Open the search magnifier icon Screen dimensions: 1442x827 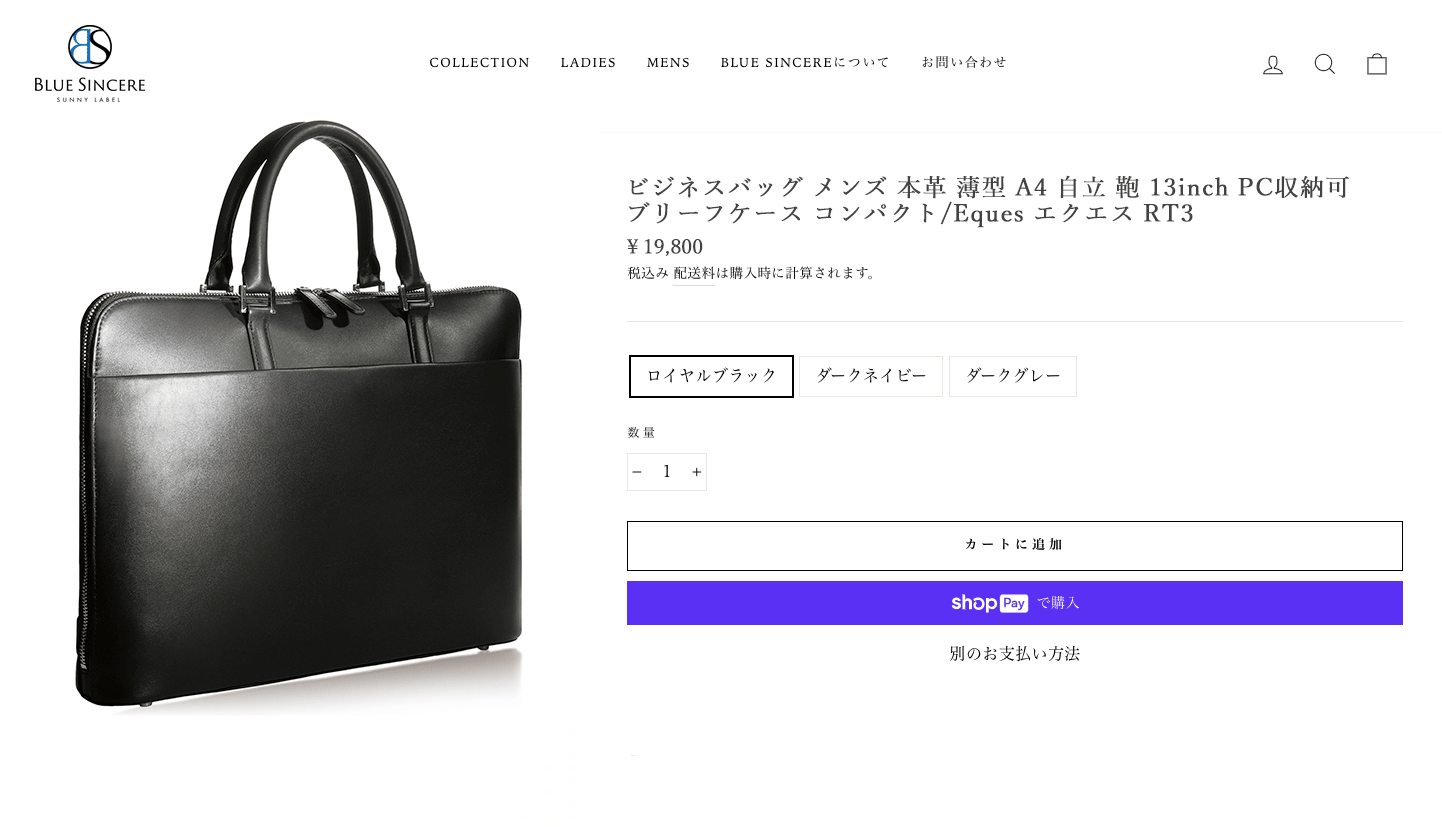1325,64
